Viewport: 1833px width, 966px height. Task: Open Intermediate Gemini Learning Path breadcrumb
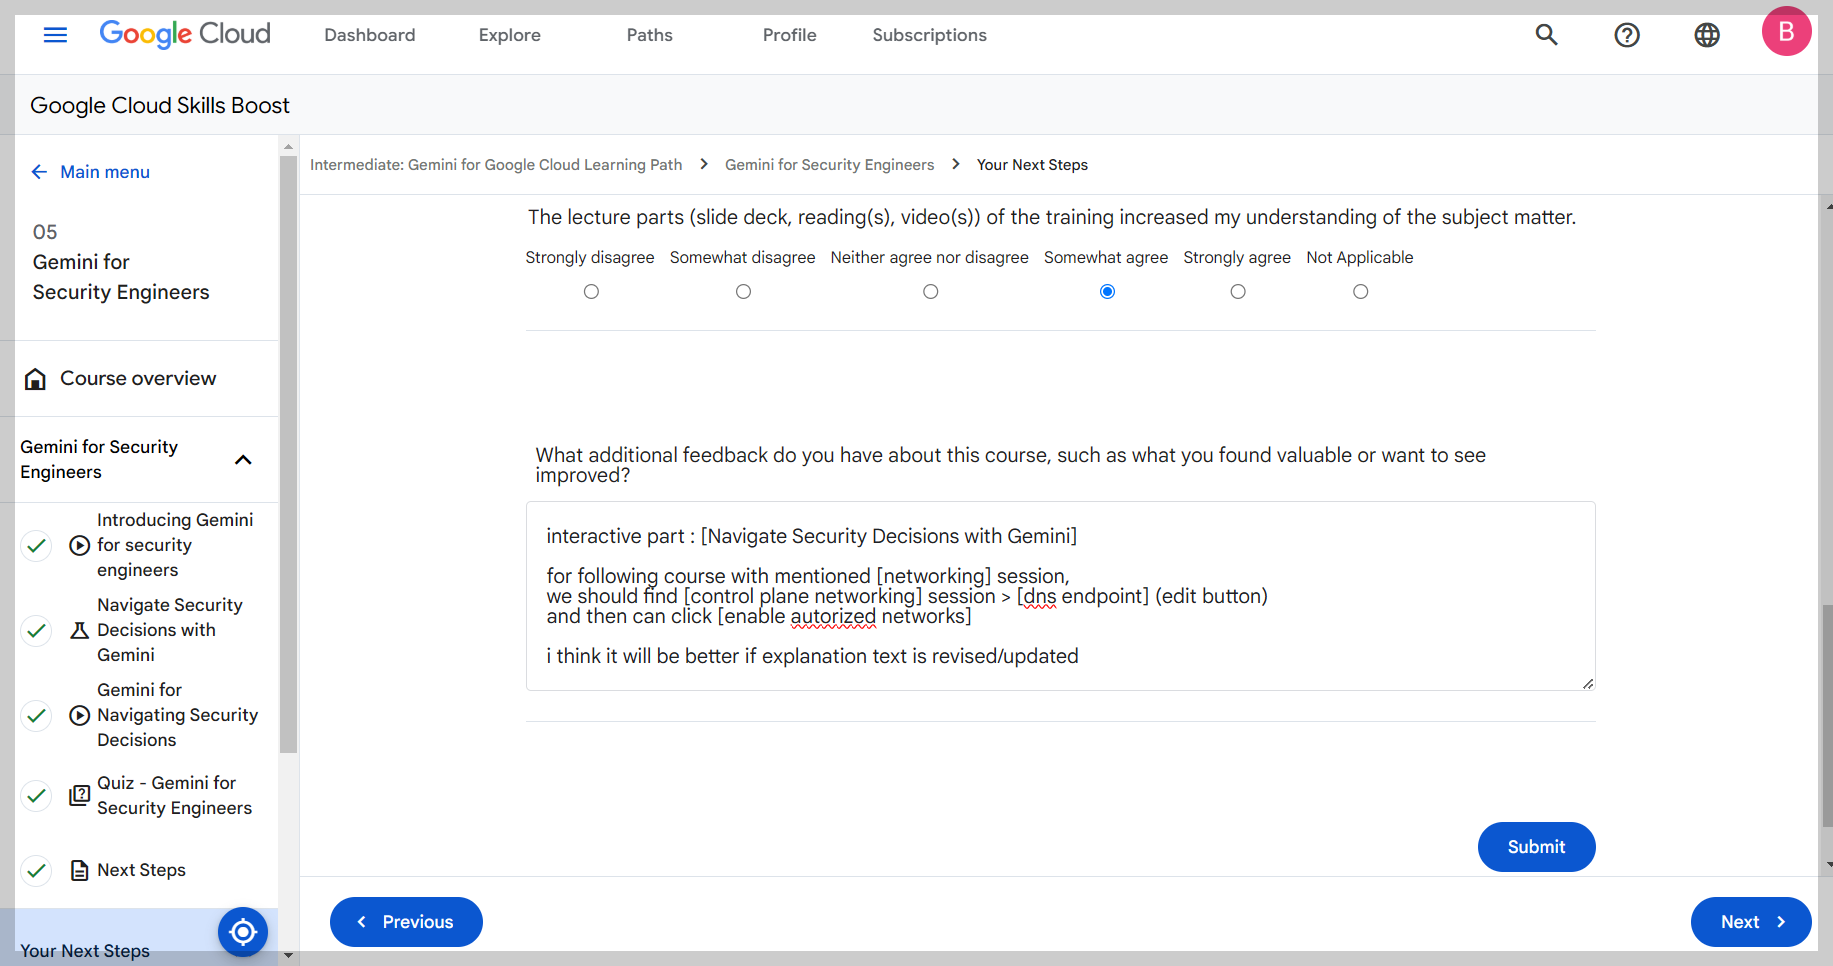pos(496,165)
